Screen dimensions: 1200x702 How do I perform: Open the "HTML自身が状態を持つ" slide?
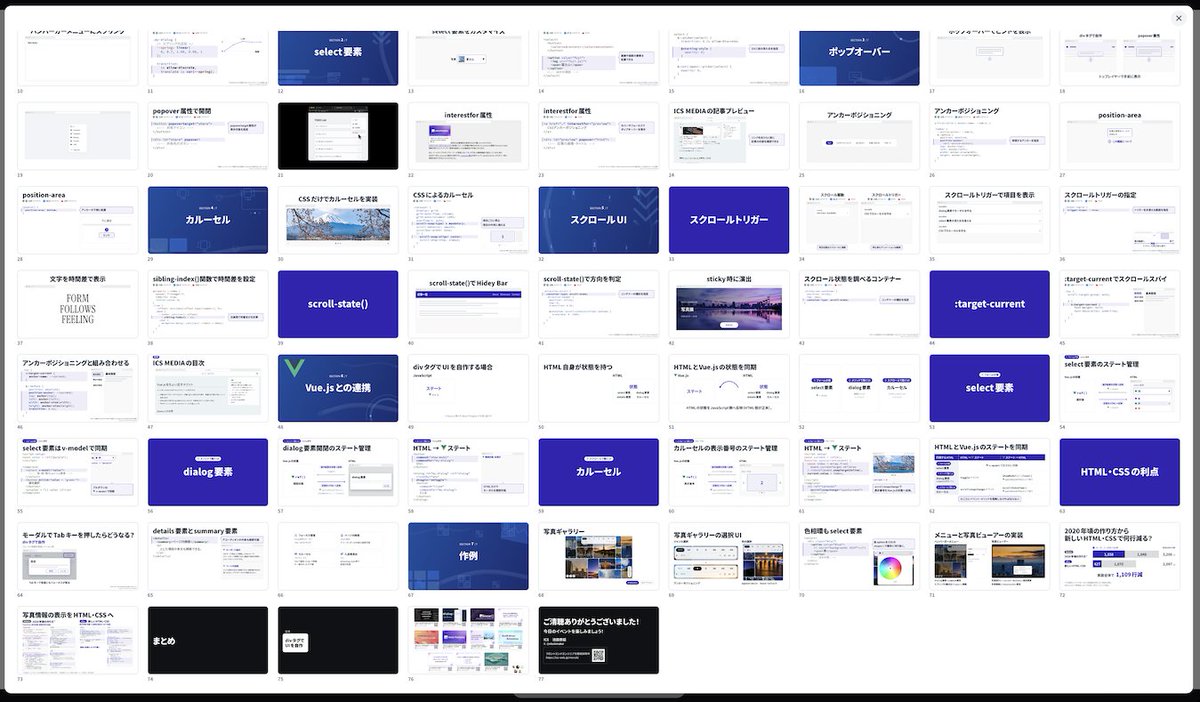(599, 388)
